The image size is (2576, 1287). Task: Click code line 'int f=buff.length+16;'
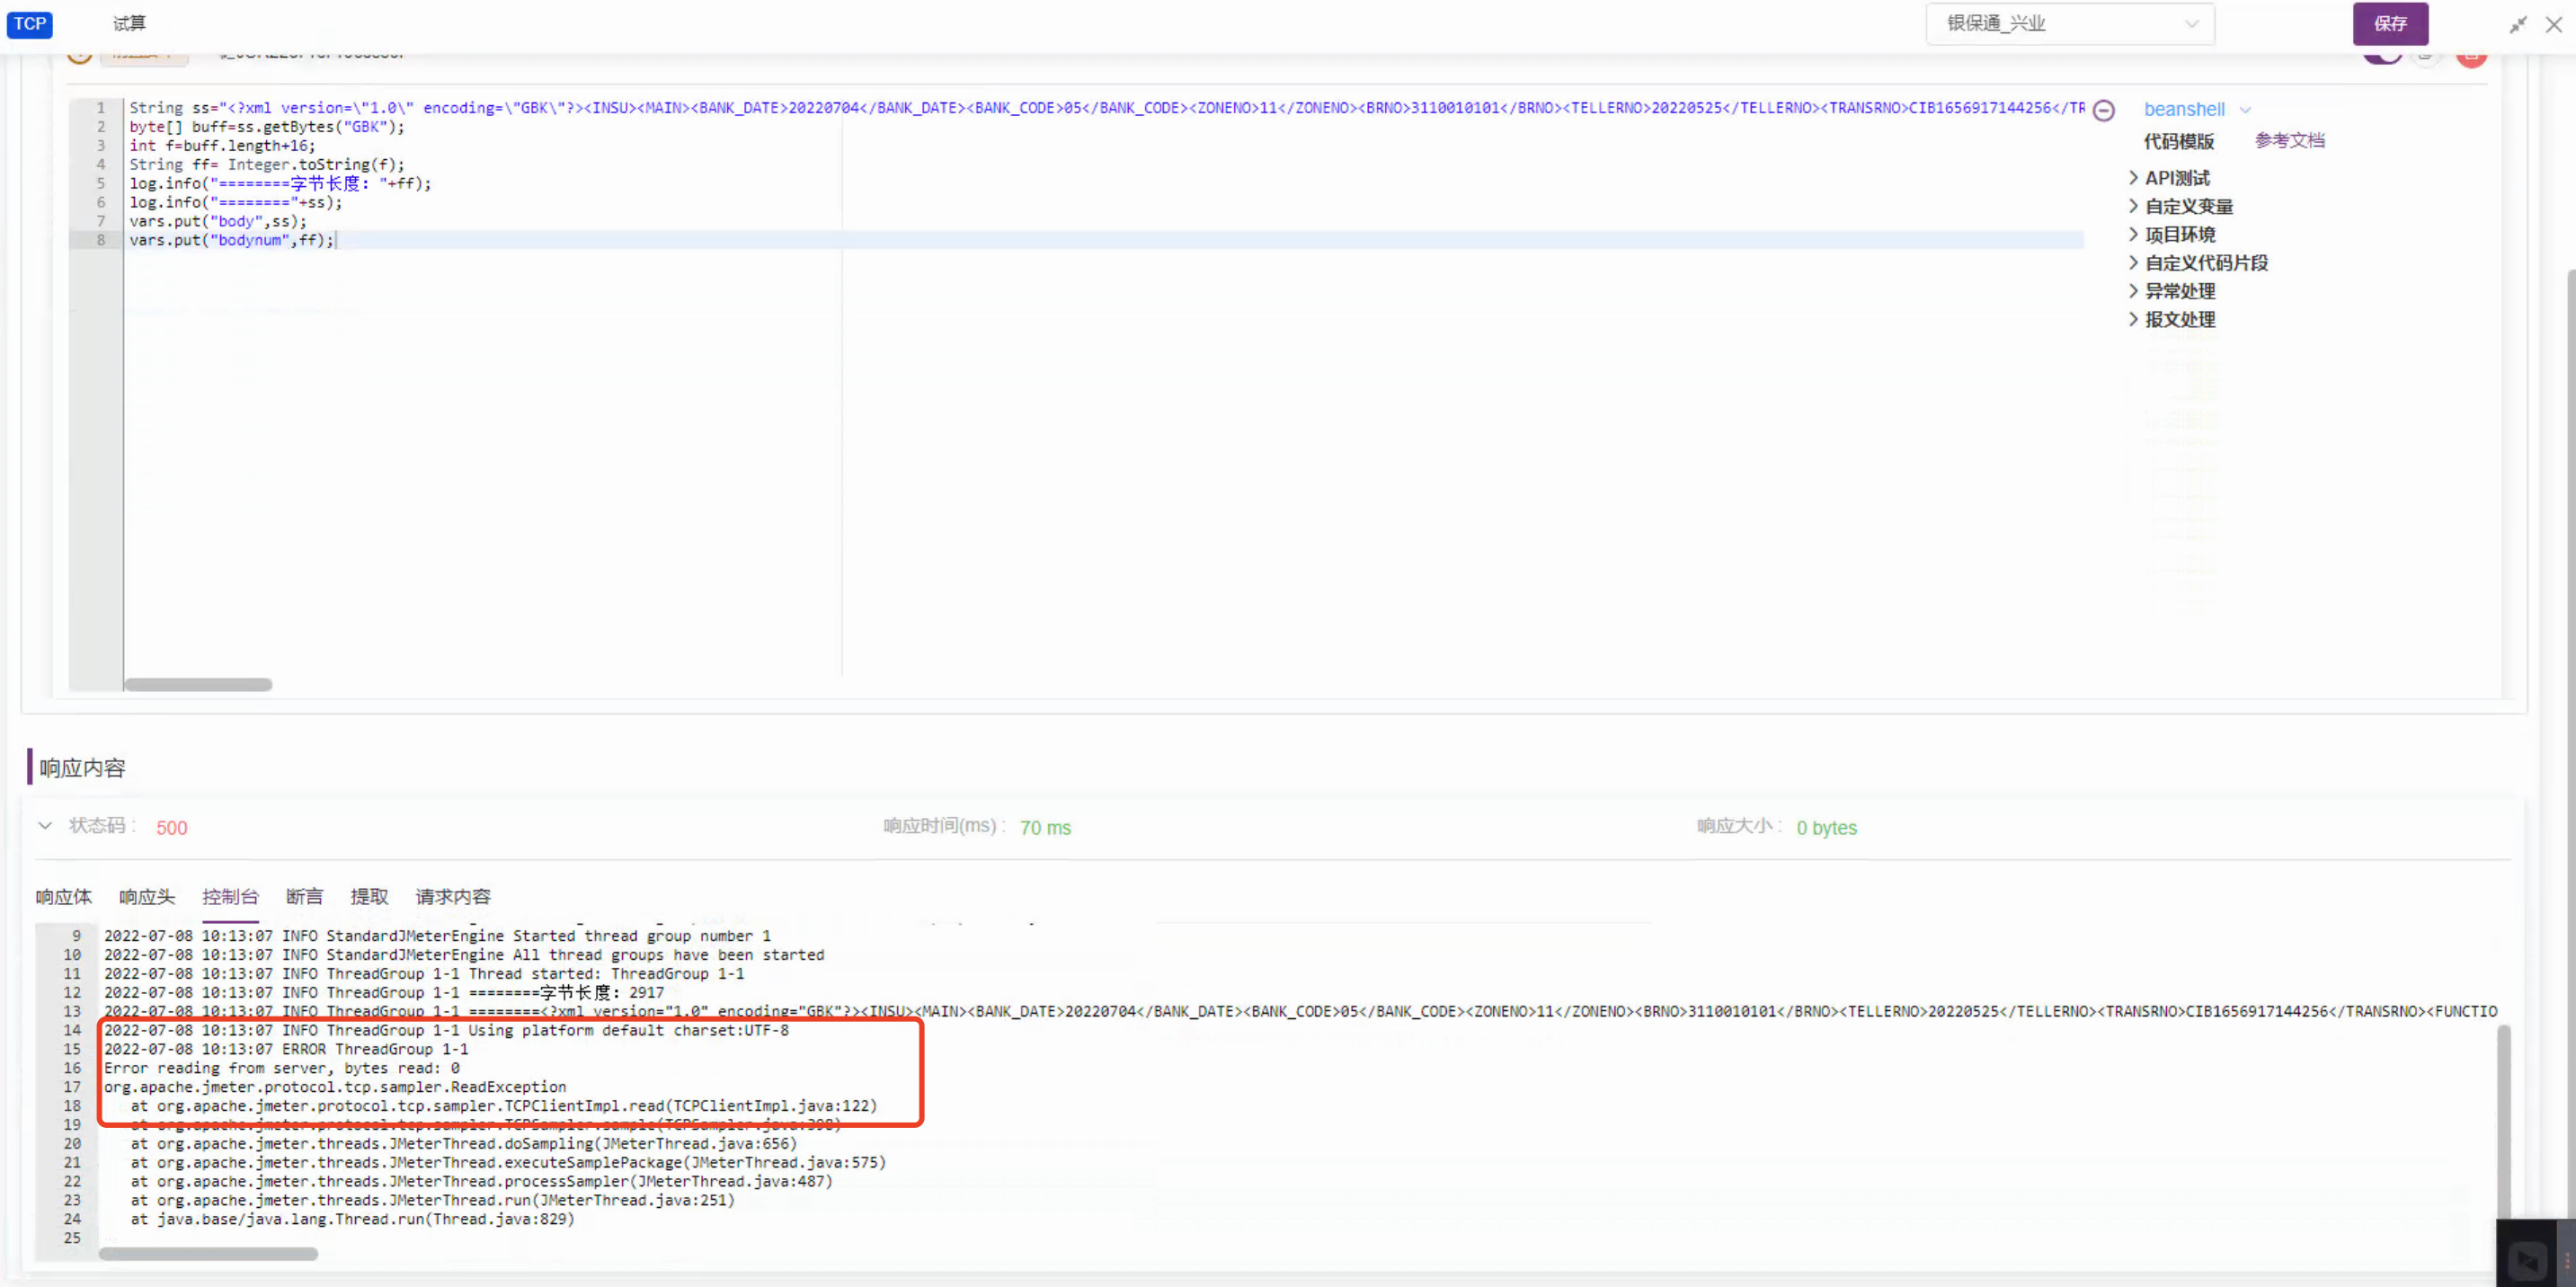coord(222,146)
